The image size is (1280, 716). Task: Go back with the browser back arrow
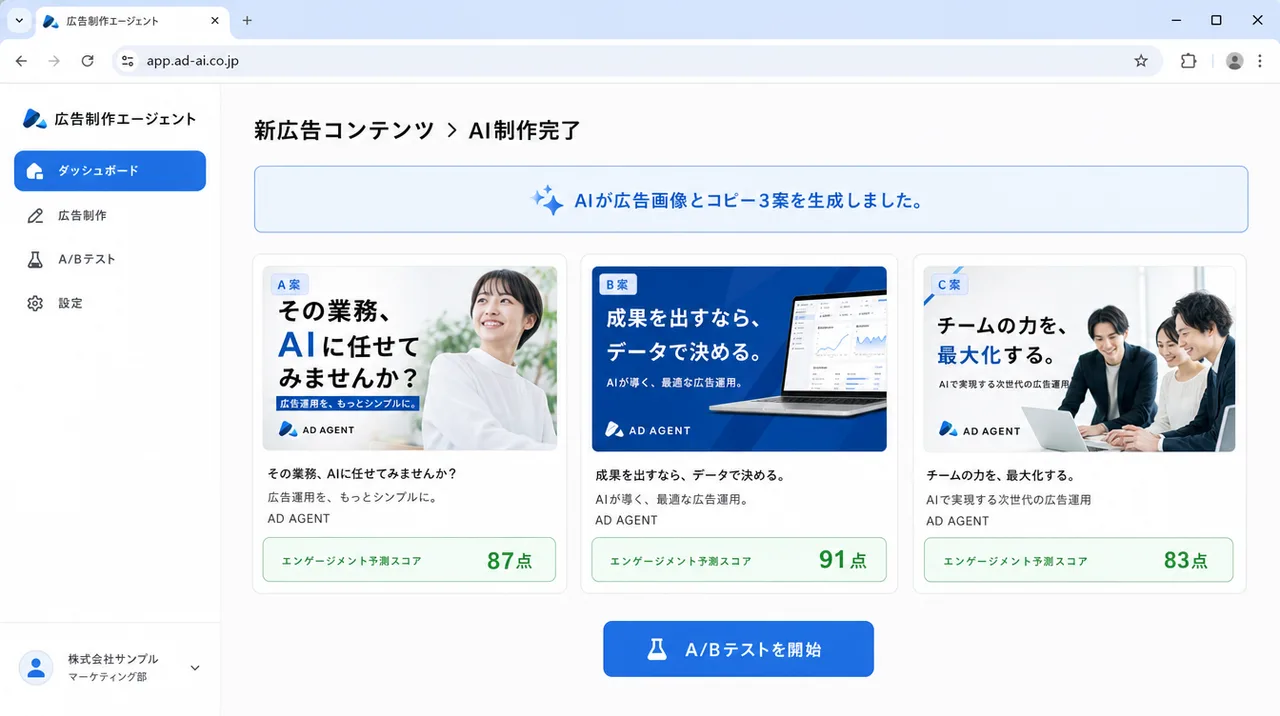[x=21, y=61]
